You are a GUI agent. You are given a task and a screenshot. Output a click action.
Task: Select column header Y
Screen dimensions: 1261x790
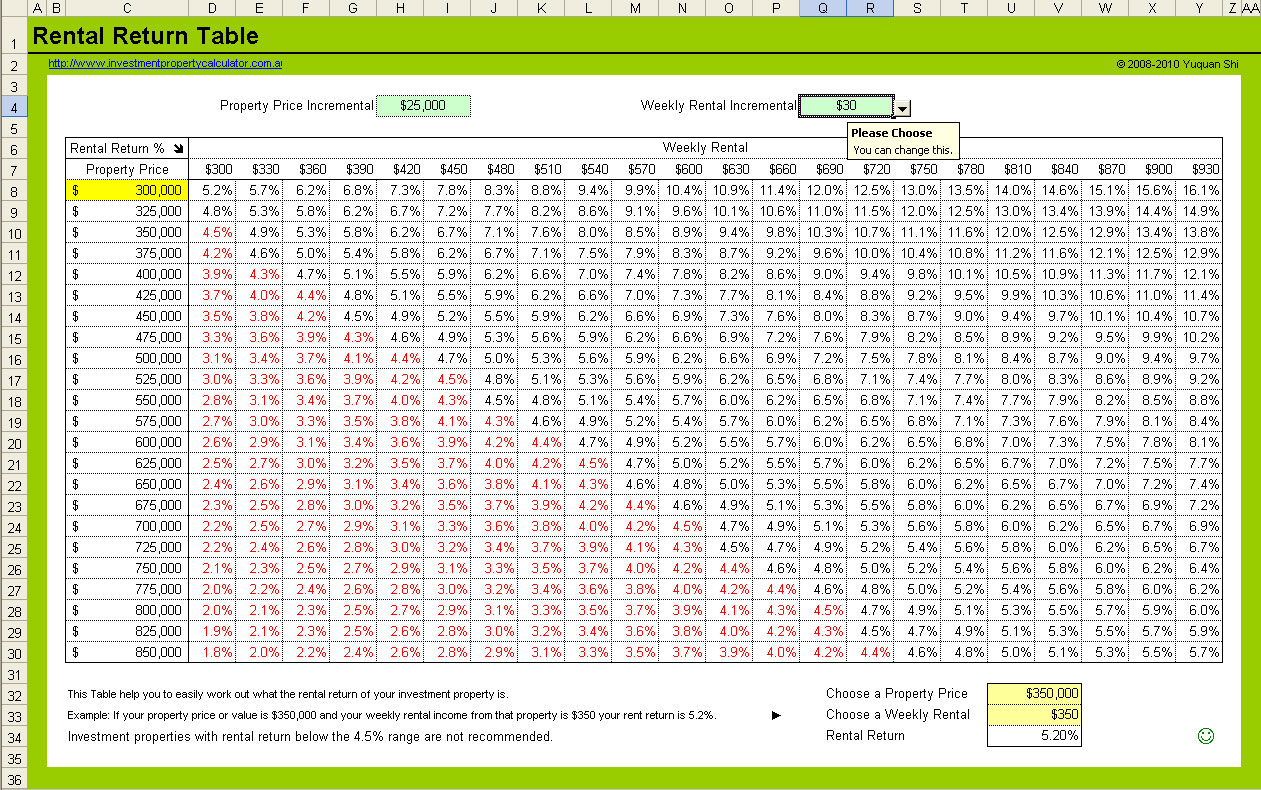(1199, 8)
